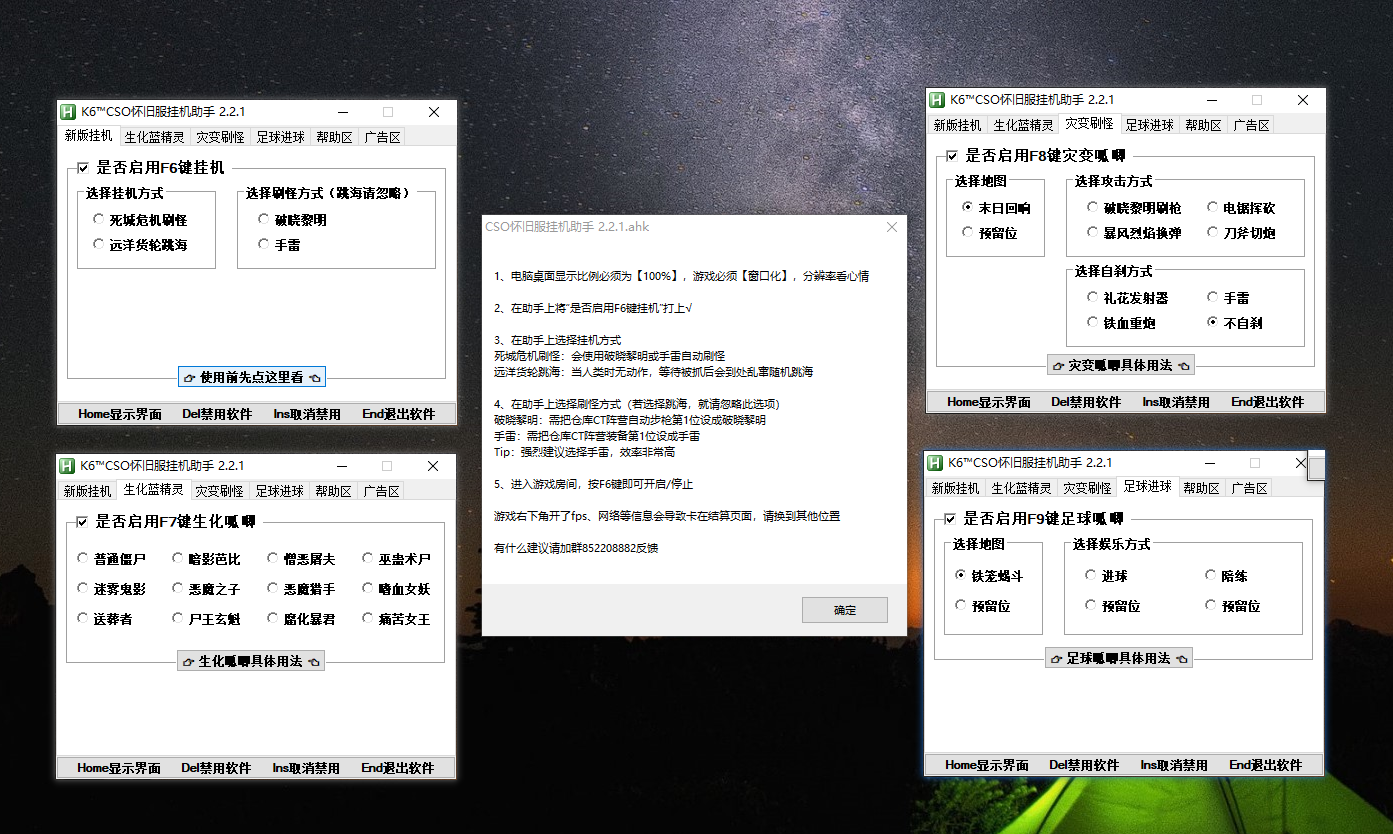
Task: Select the 普通僵尸 zombie type
Action: coord(82,558)
